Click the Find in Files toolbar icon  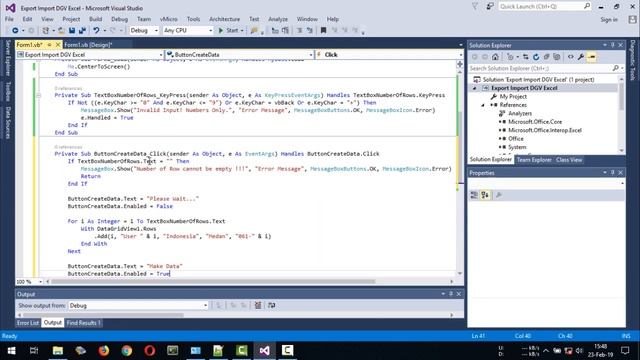tap(254, 31)
